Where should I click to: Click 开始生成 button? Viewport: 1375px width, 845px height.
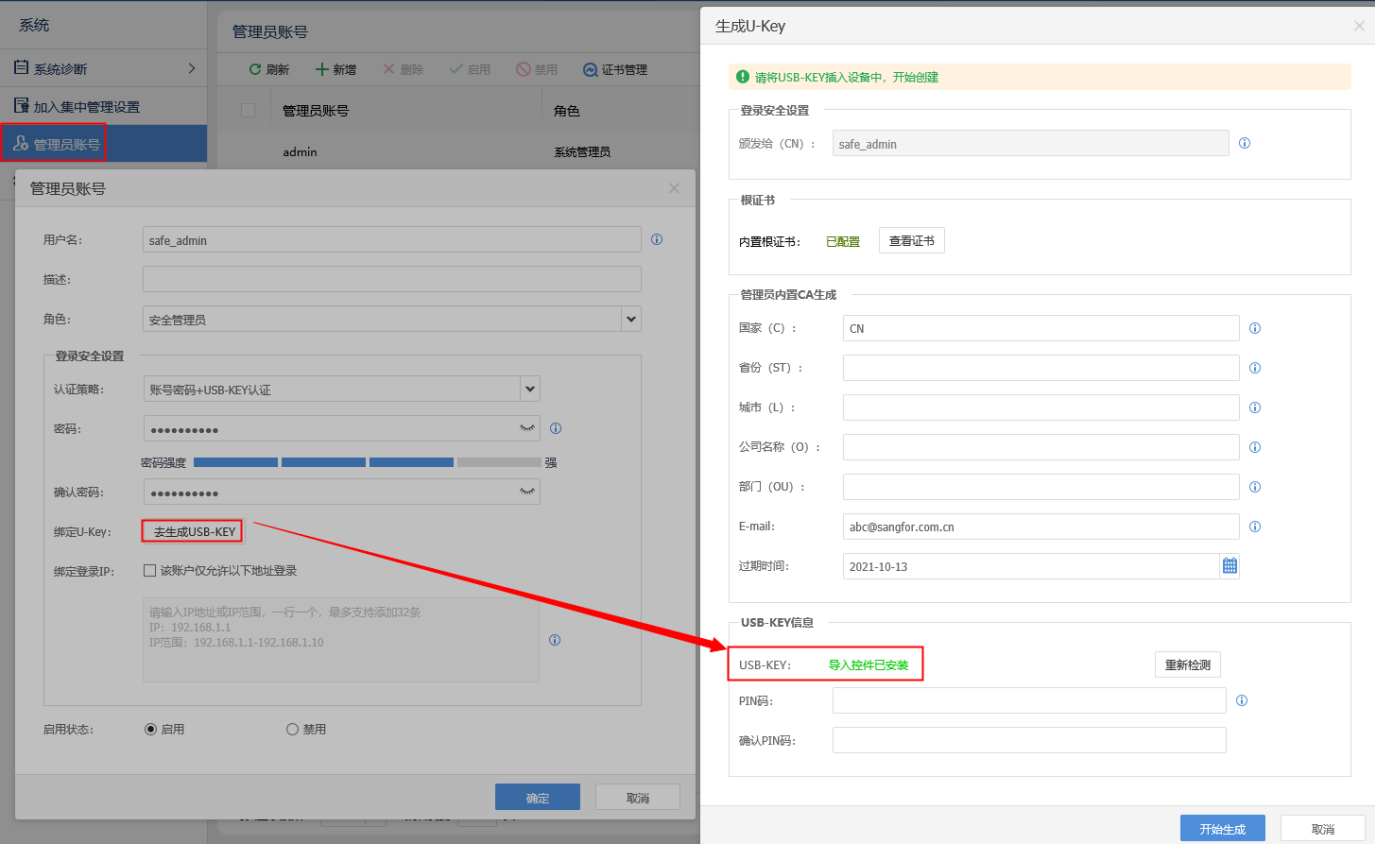click(1222, 829)
